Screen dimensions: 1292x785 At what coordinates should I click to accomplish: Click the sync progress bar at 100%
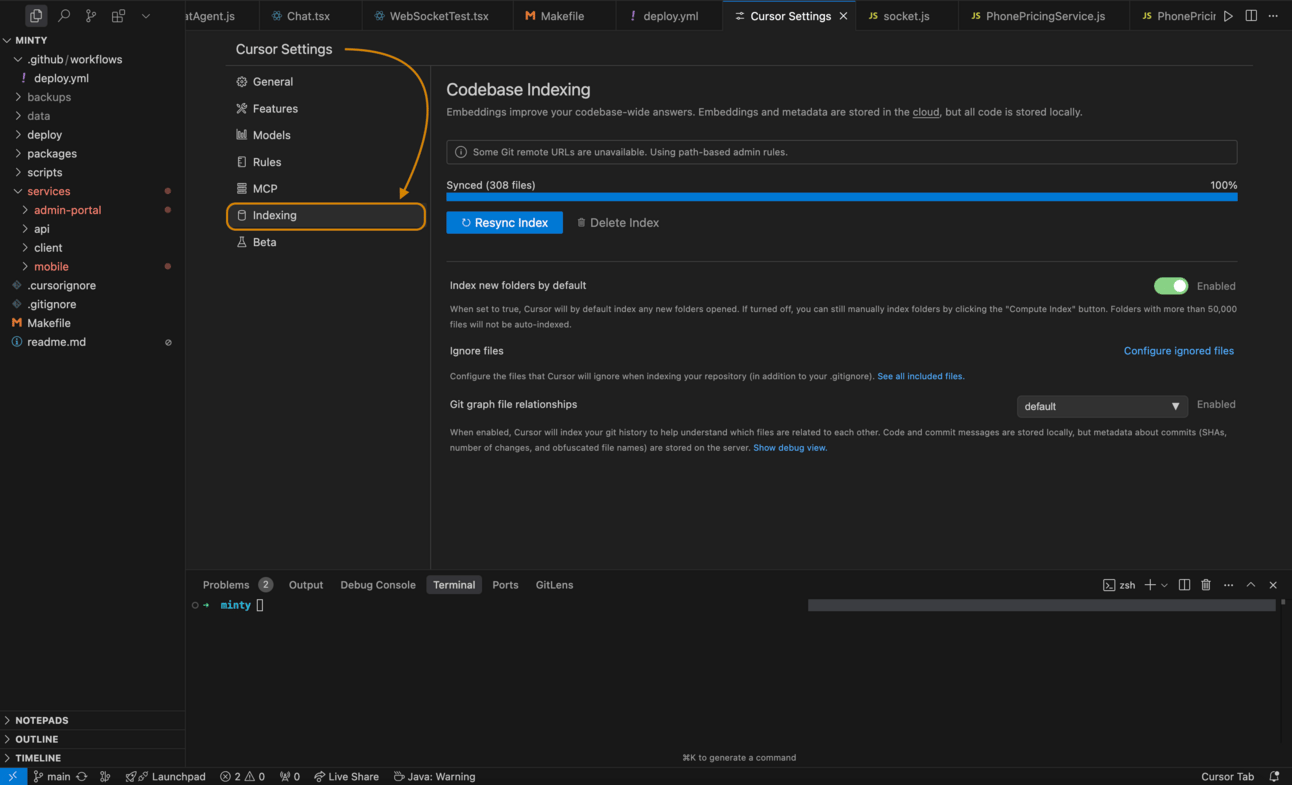[x=841, y=197]
